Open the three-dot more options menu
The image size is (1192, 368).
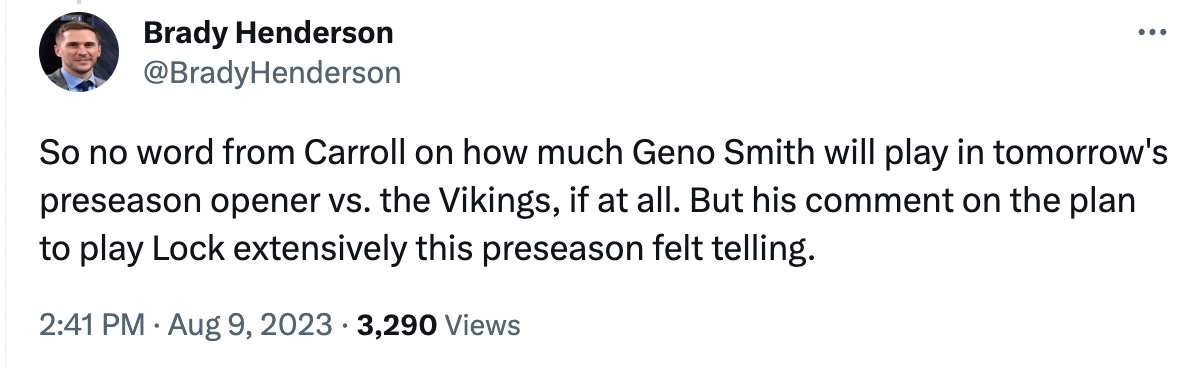click(1152, 33)
